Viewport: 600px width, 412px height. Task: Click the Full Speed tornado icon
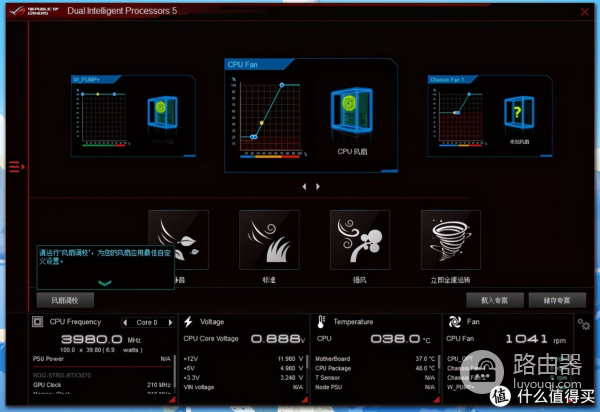click(x=449, y=240)
